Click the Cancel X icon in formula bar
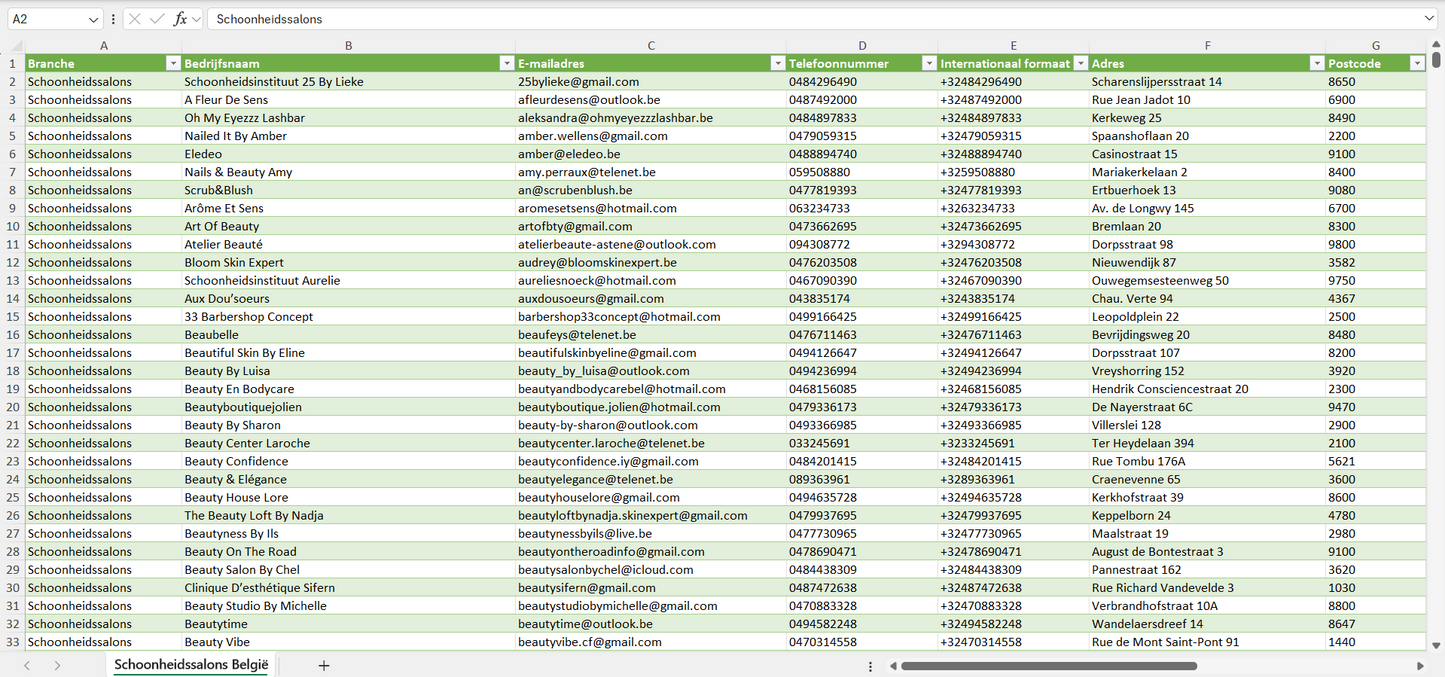 pos(135,19)
